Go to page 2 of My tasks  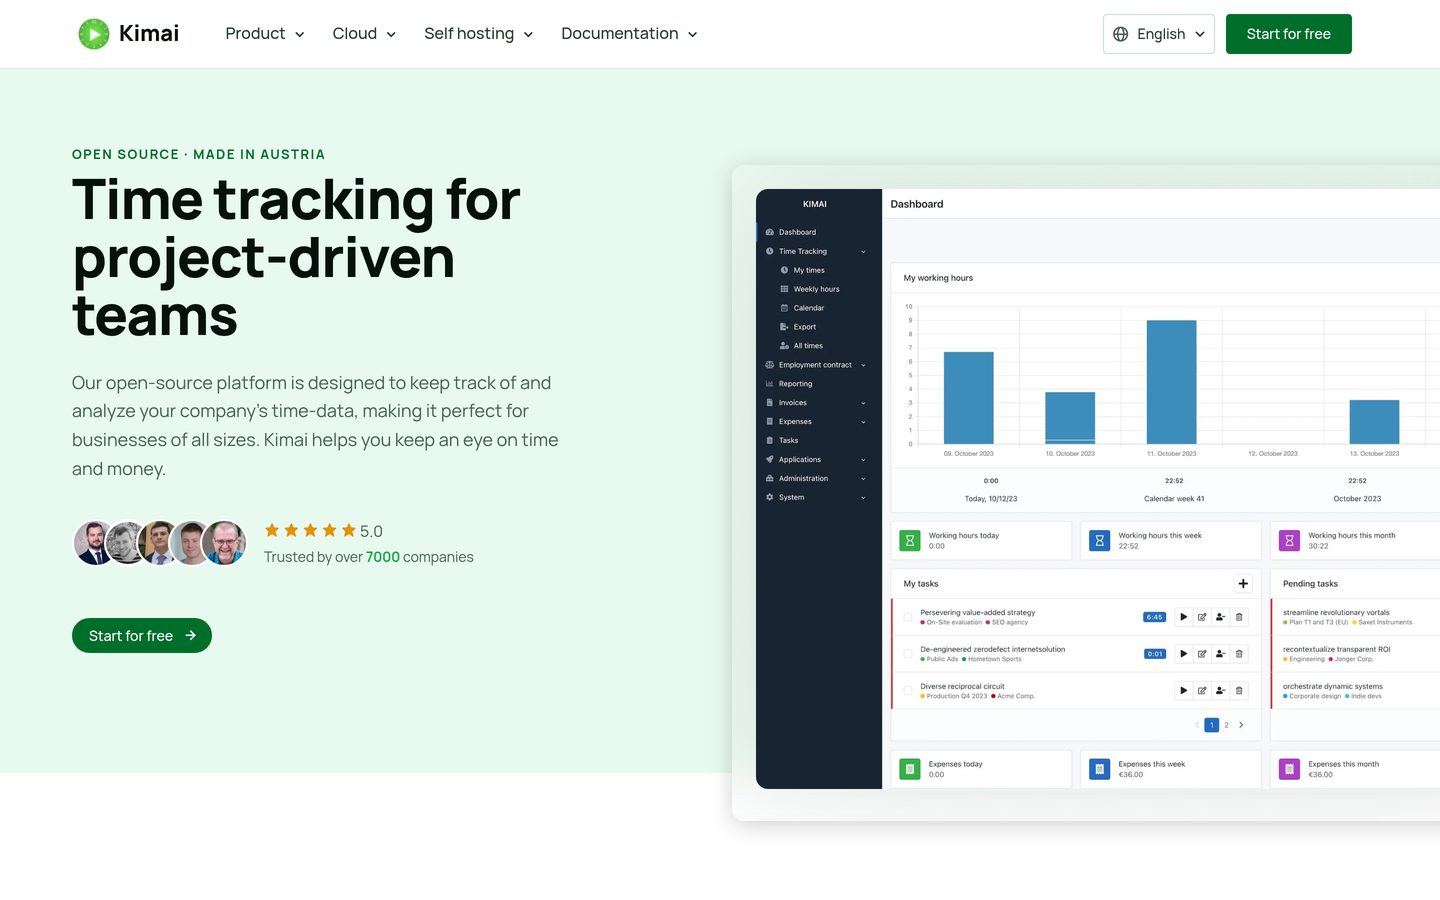(x=1227, y=725)
